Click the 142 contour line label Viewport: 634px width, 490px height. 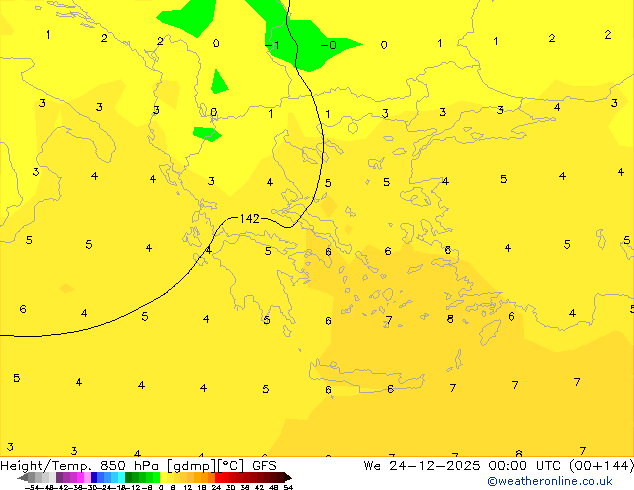(x=249, y=218)
